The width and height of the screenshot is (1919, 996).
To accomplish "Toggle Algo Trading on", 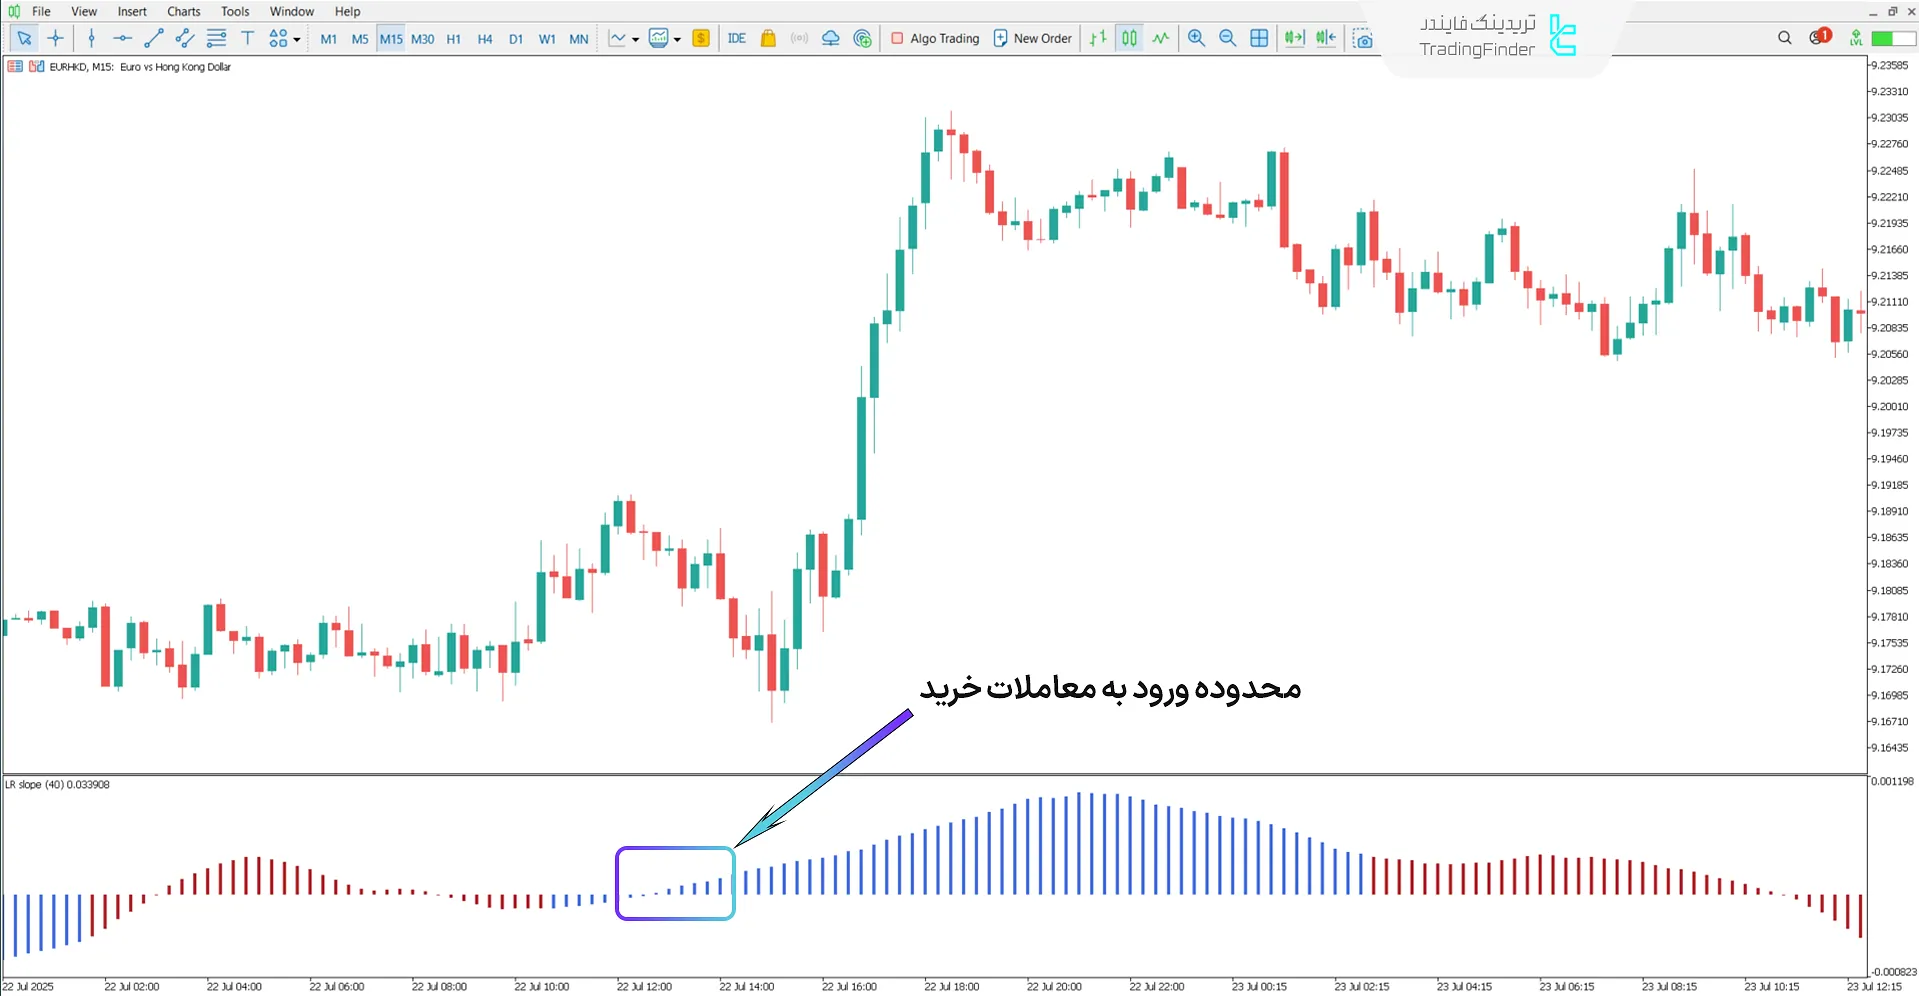I will (934, 38).
